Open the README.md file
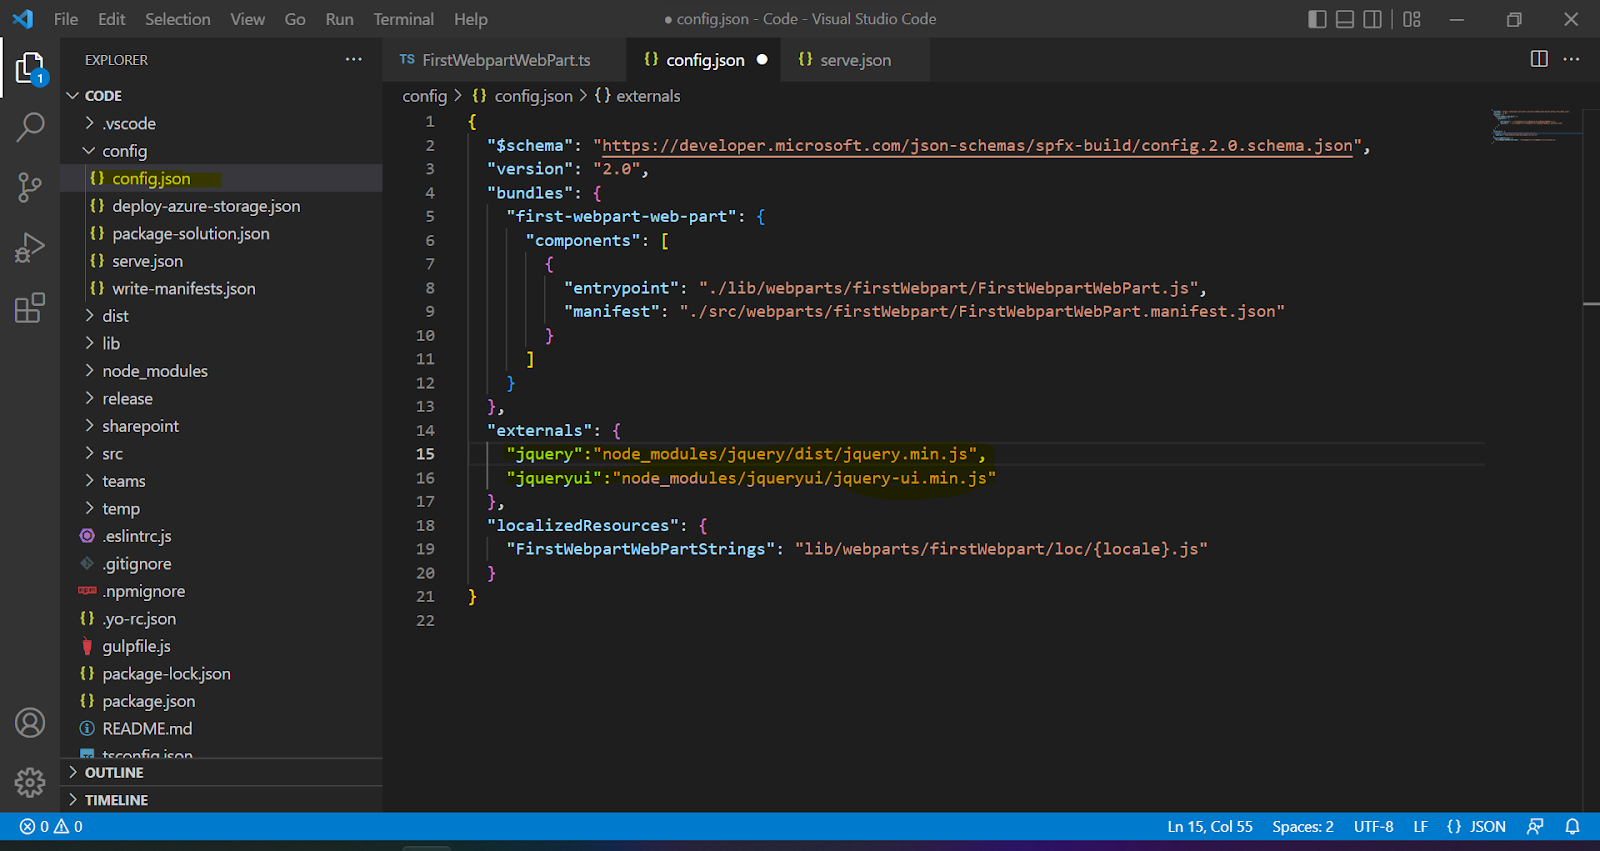1600x851 pixels. [x=221, y=729]
